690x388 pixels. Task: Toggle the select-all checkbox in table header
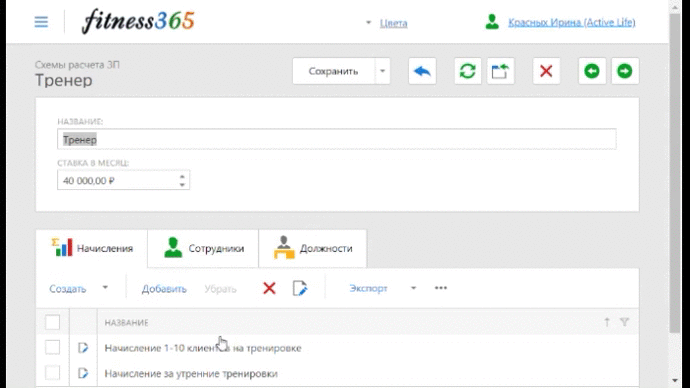52,322
